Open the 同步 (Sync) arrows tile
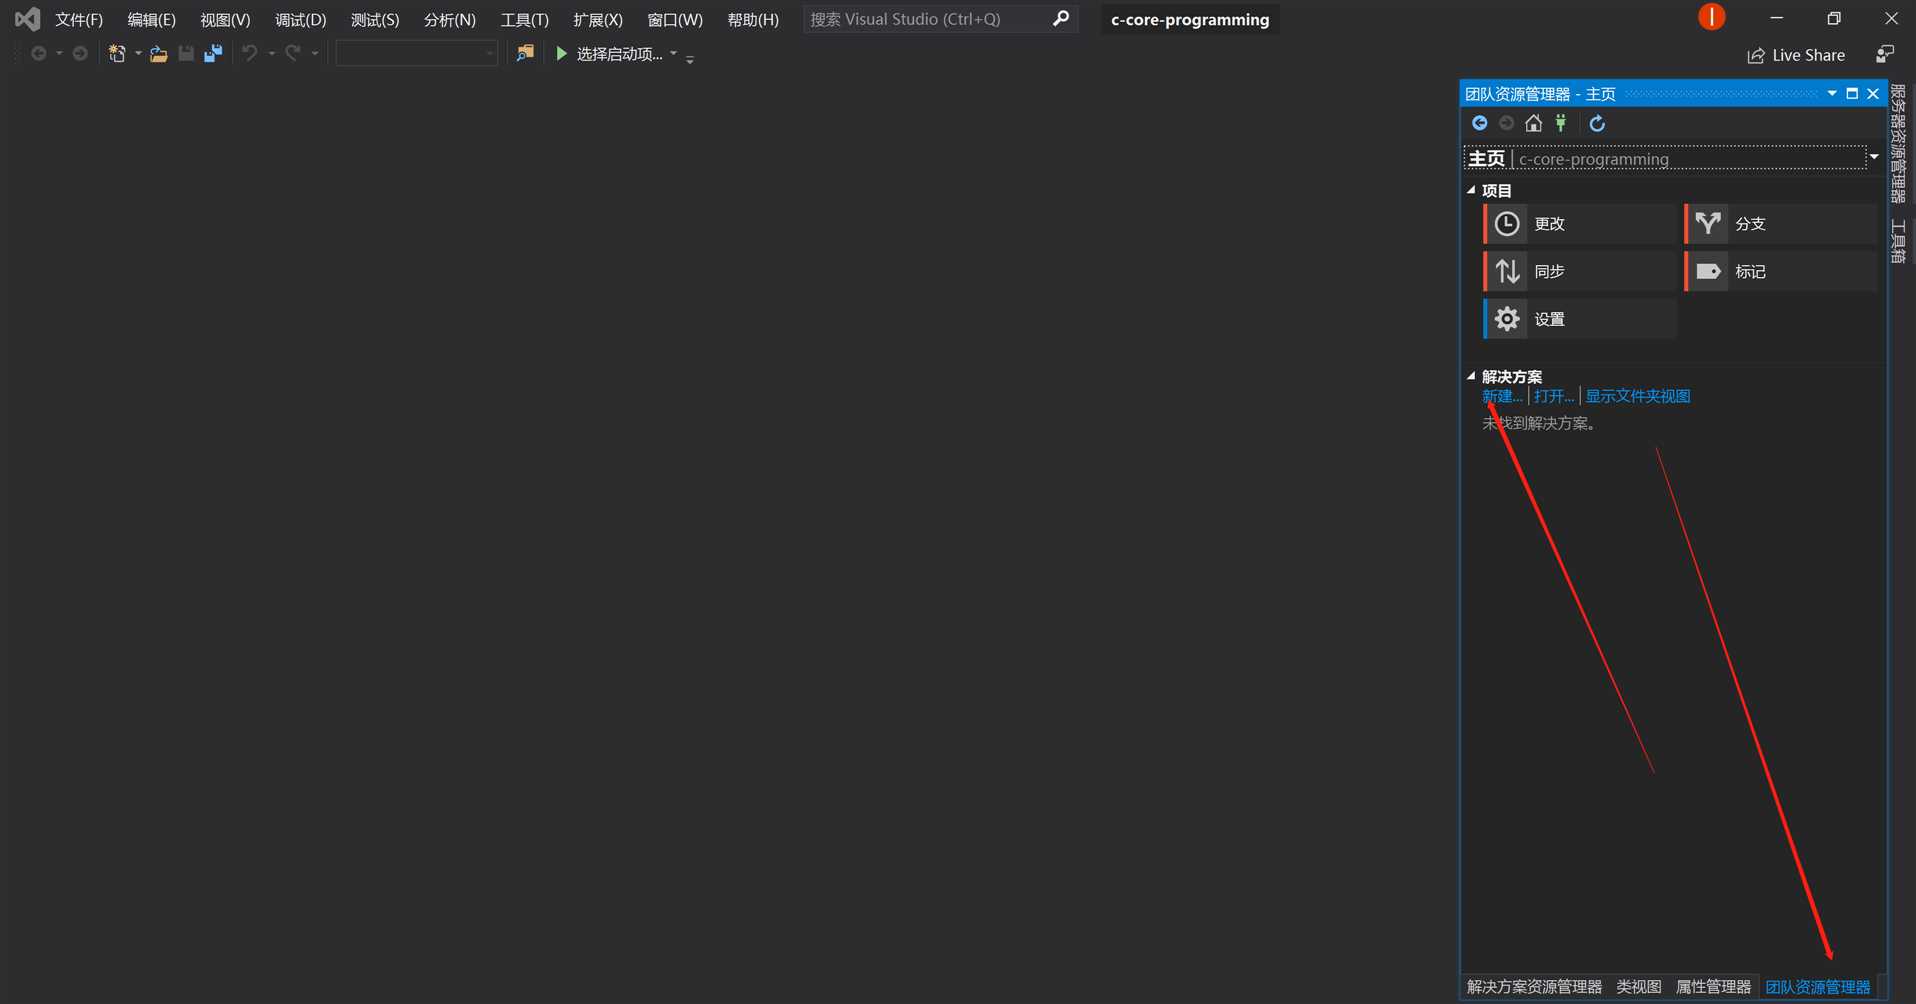This screenshot has width=1916, height=1004. tap(1580, 271)
